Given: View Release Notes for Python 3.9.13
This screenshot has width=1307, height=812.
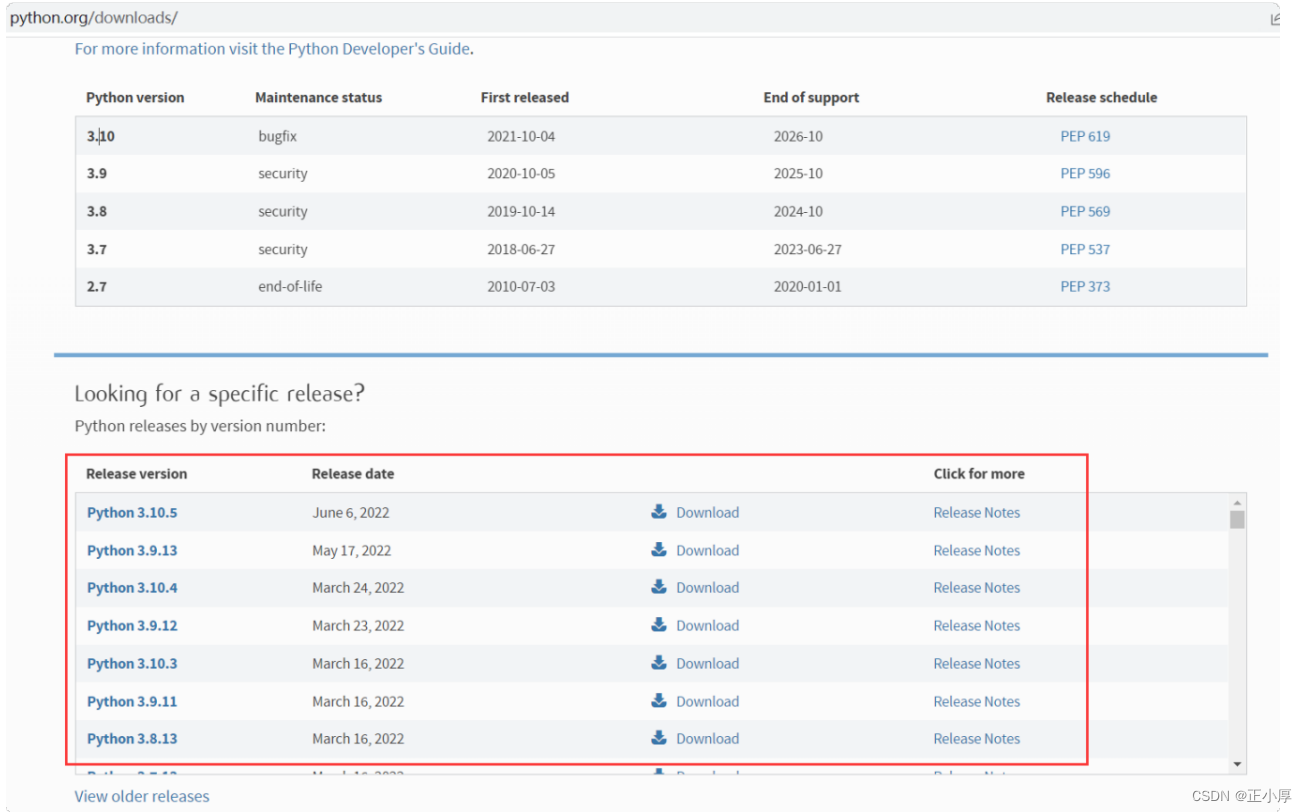Looking at the screenshot, I should pos(977,550).
